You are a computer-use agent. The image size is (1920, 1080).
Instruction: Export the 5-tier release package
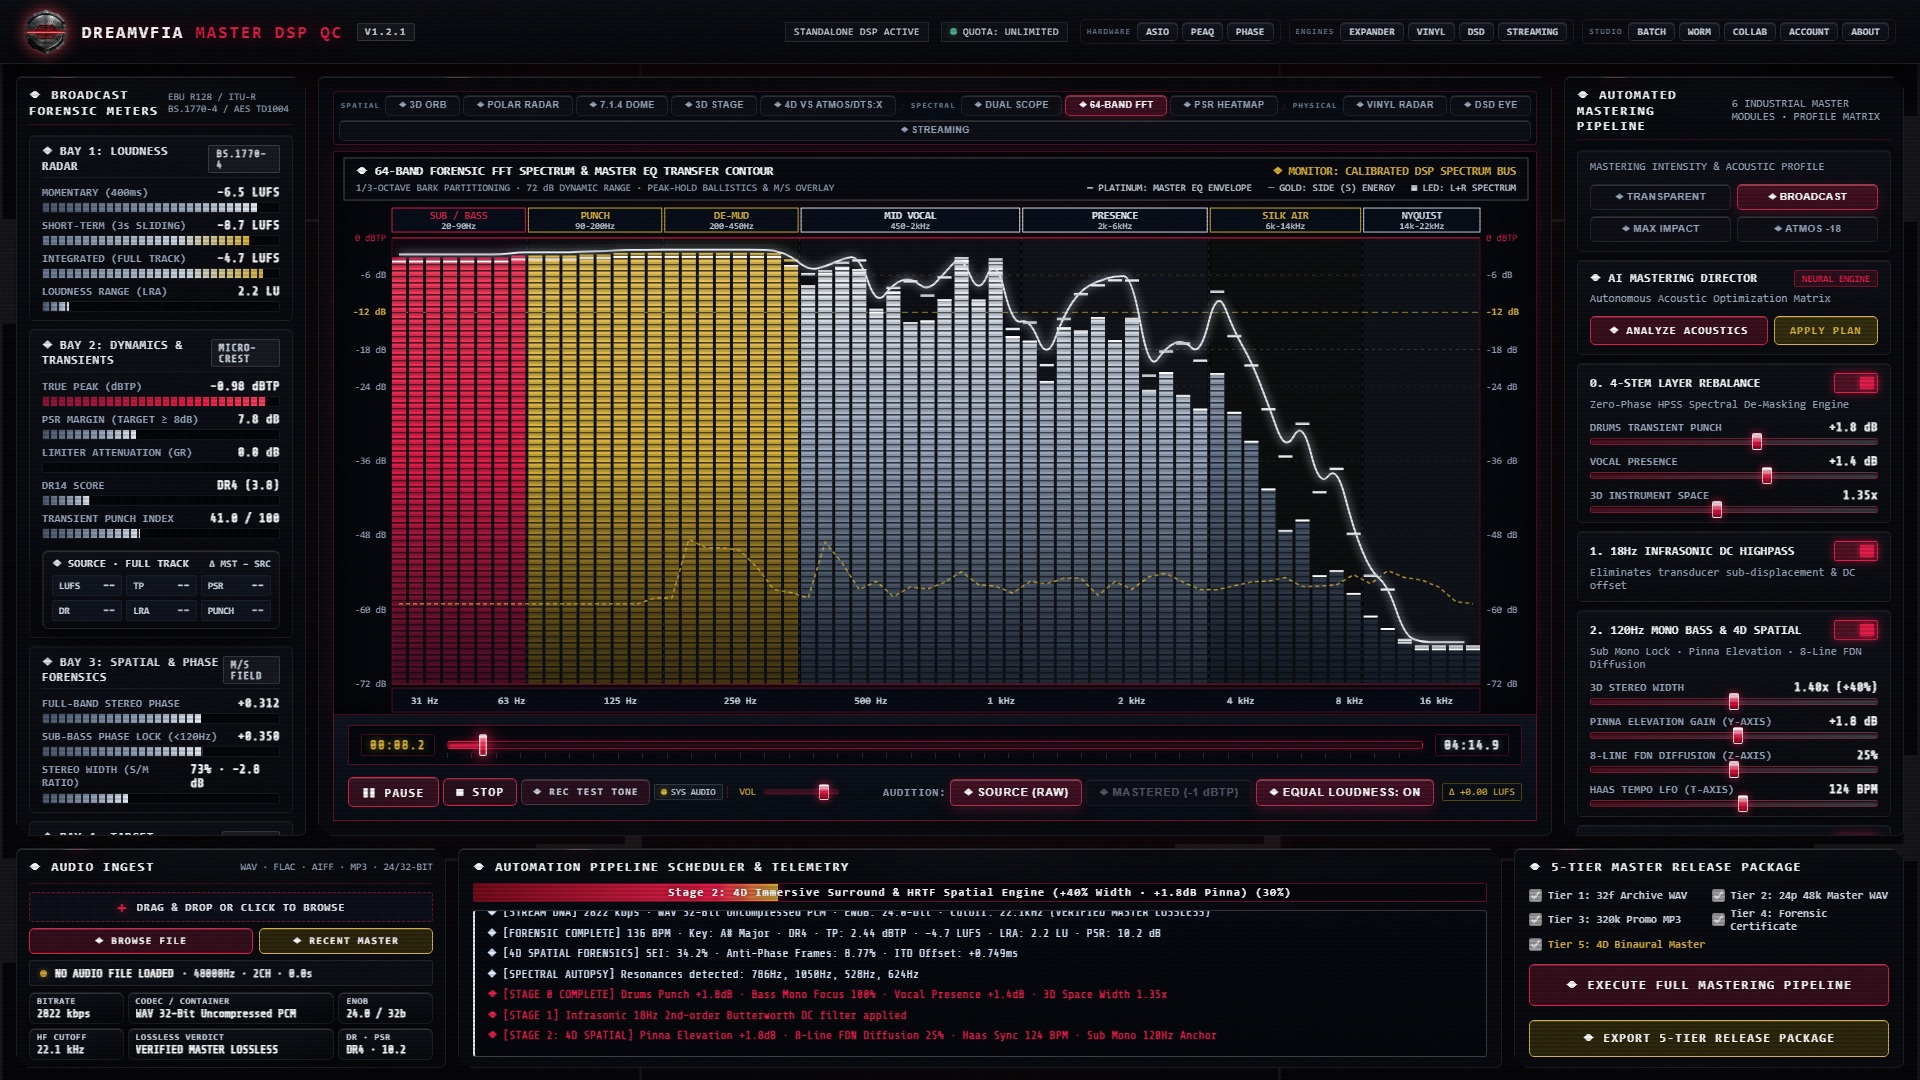(x=1708, y=1038)
